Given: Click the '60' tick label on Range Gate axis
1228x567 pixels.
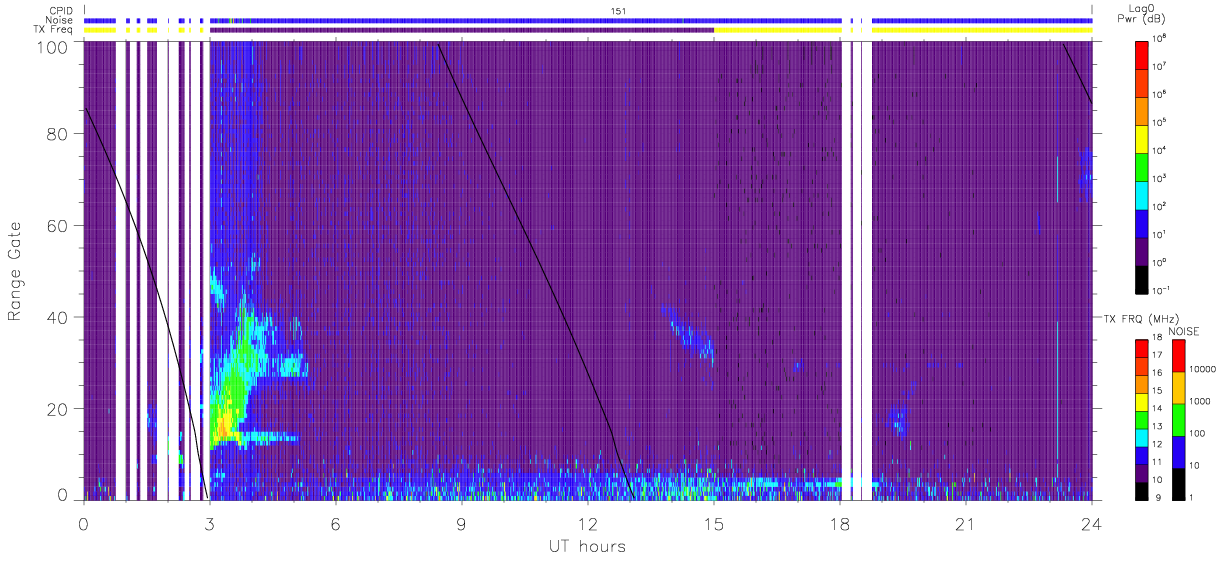Looking at the screenshot, I should click(58, 226).
